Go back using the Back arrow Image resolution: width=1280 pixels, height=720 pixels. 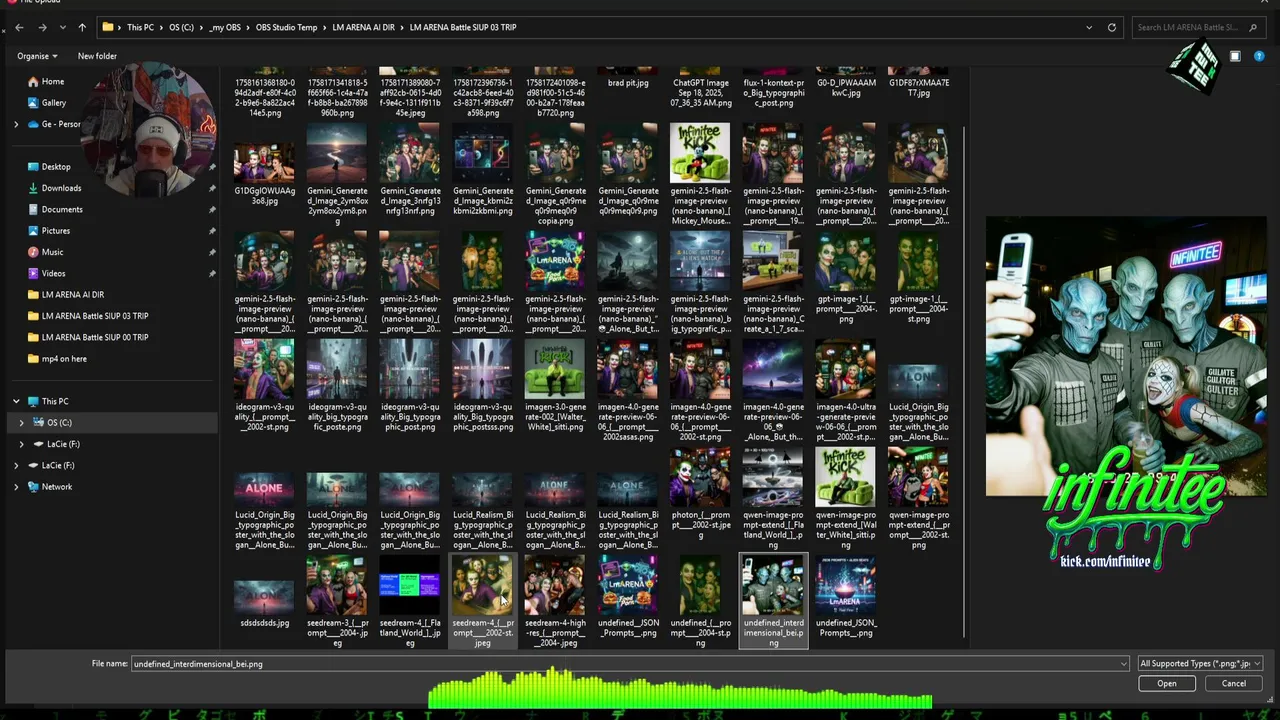click(19, 27)
